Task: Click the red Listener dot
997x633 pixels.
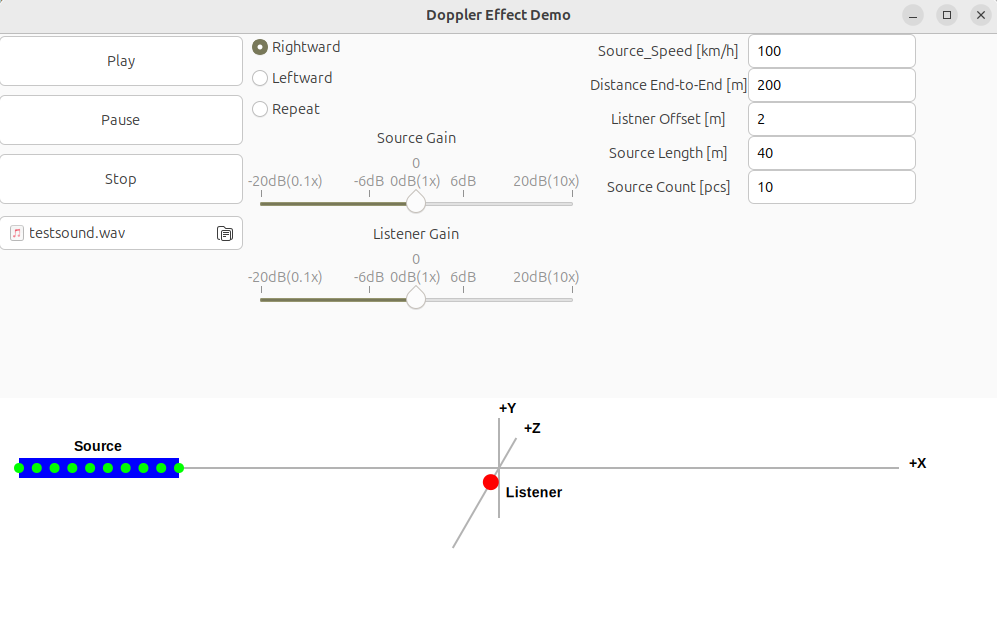Action: coord(491,482)
